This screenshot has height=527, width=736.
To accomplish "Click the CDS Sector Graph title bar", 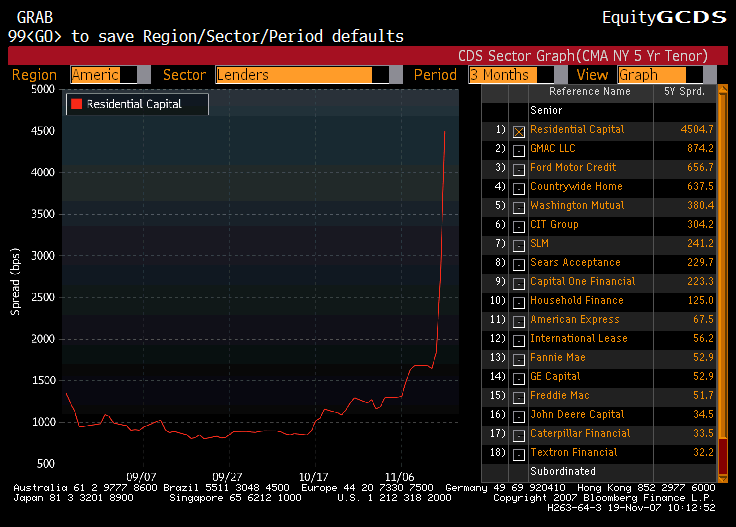I will click(x=368, y=56).
